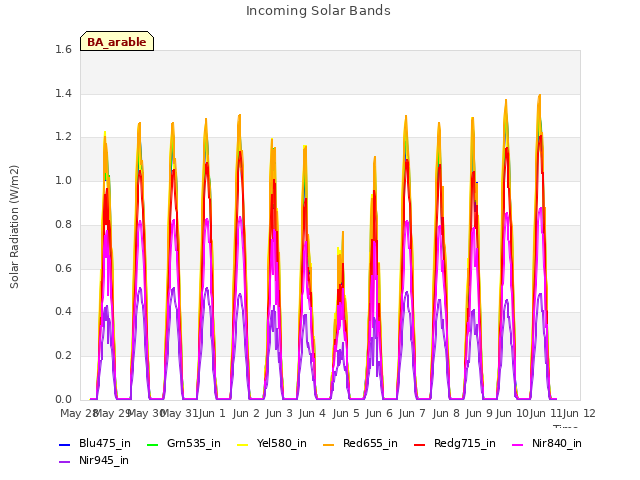This screenshot has width=640, height=480.
Task: Toggle the Red655_in legend entry
Action: [x=360, y=443]
